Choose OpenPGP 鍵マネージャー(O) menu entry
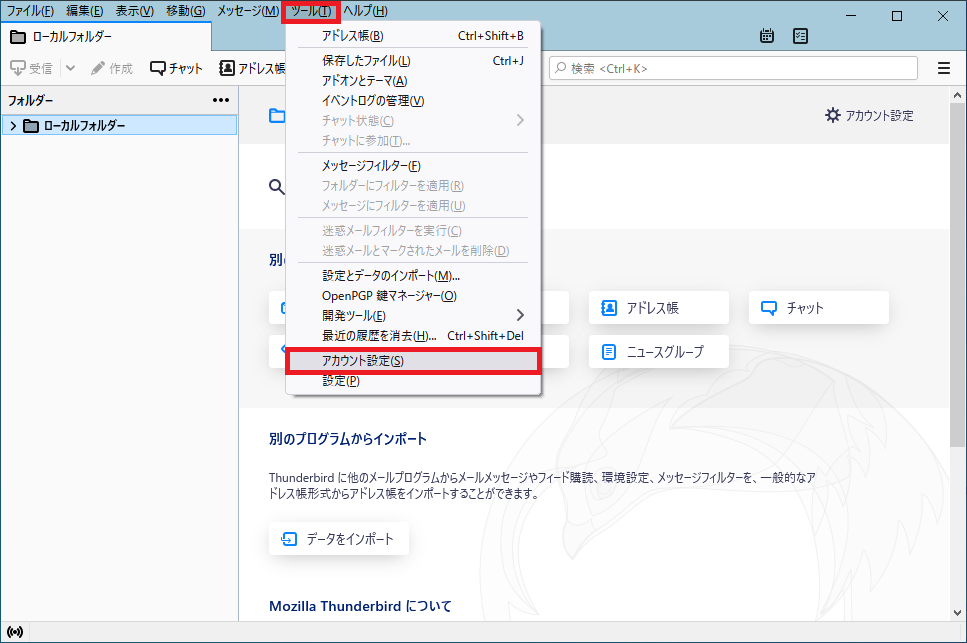Screen dimensions: 967x643 tap(413, 296)
